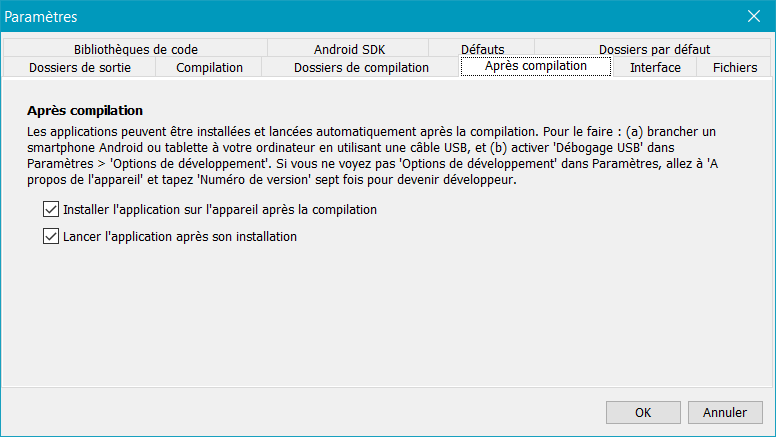Open the Bibliothèques de code tab
Viewport: 776px width, 437px height.
coord(136,49)
